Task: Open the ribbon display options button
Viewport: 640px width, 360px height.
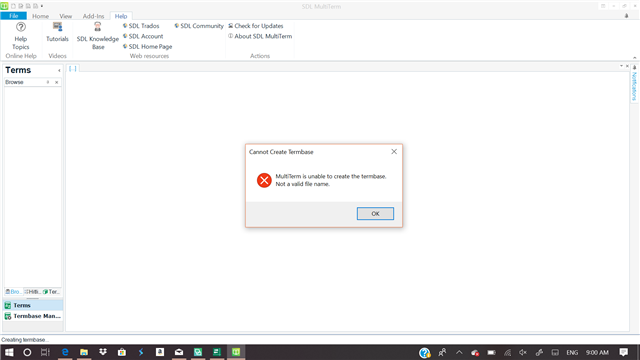Action: pyautogui.click(x=603, y=6)
